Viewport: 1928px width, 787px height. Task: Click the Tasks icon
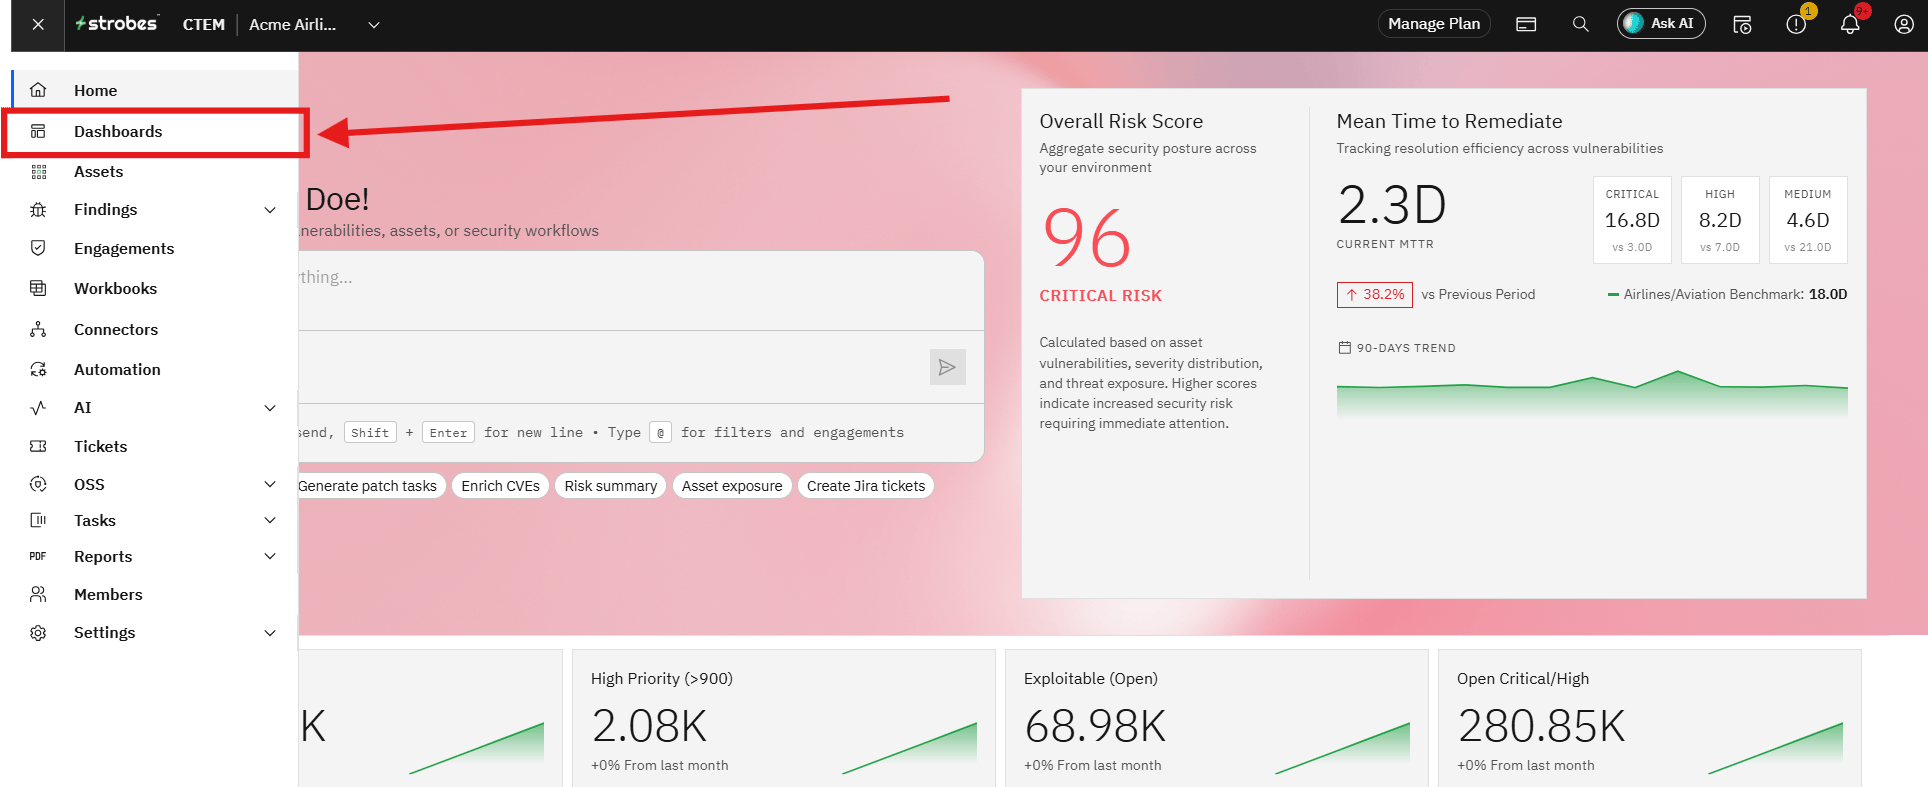tap(38, 520)
